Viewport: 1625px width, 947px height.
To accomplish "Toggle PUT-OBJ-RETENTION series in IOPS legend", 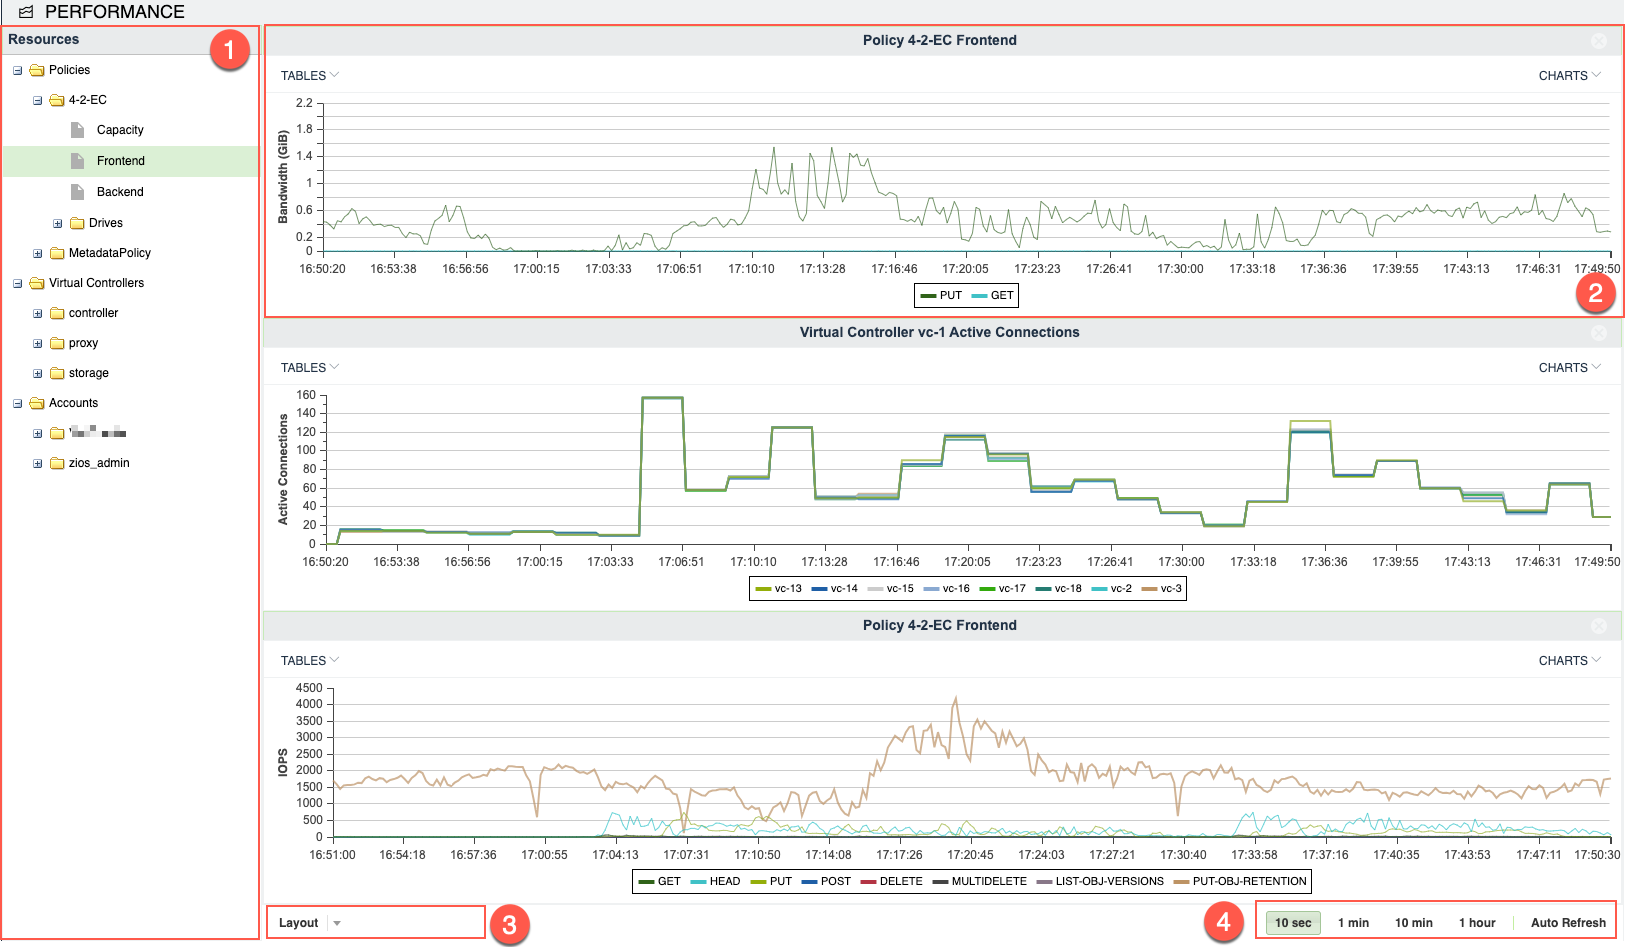I will pos(1240,881).
